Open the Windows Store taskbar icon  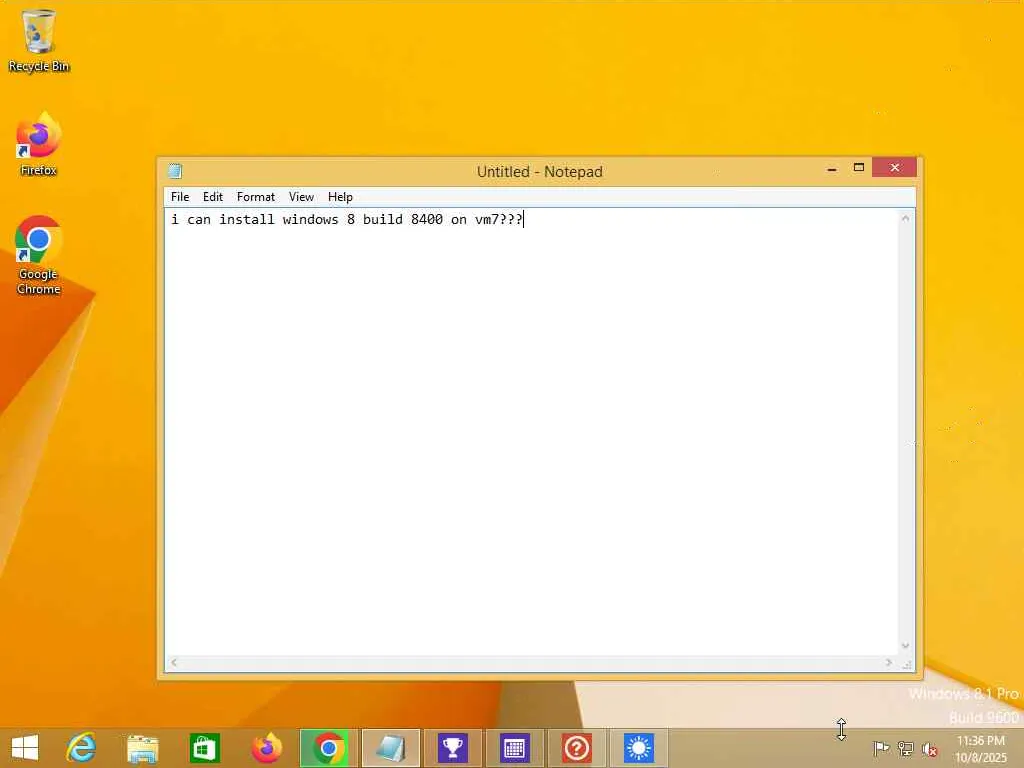204,748
